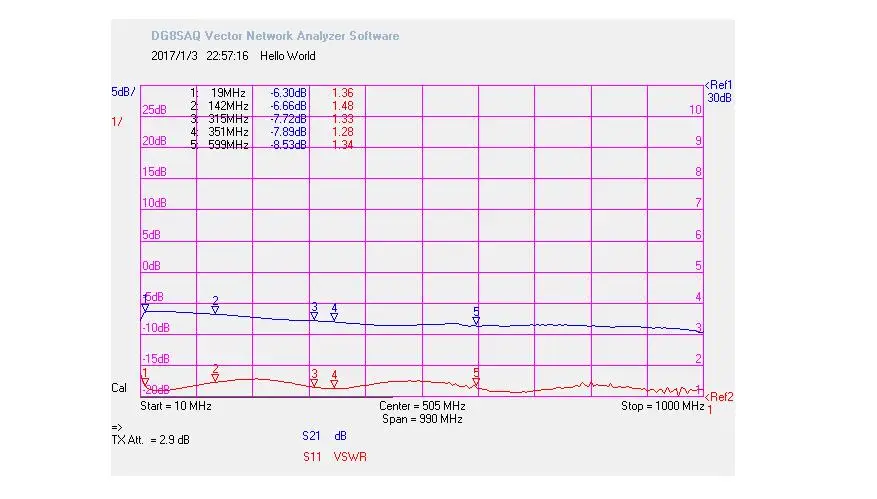Click the "25dB" left axis label
The image size is (877, 499).
pos(154,110)
